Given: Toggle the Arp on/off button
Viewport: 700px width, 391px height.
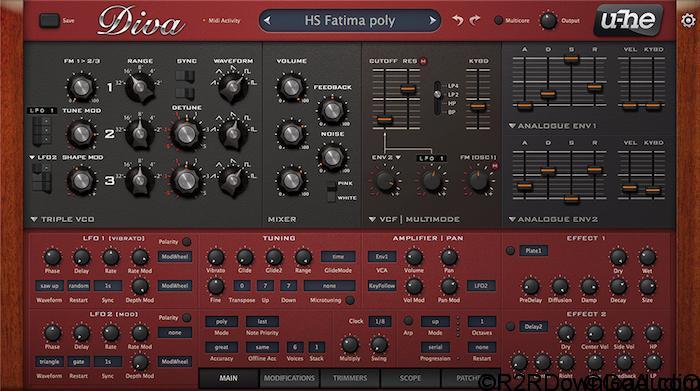Looking at the screenshot, I should pyautogui.click(x=408, y=321).
